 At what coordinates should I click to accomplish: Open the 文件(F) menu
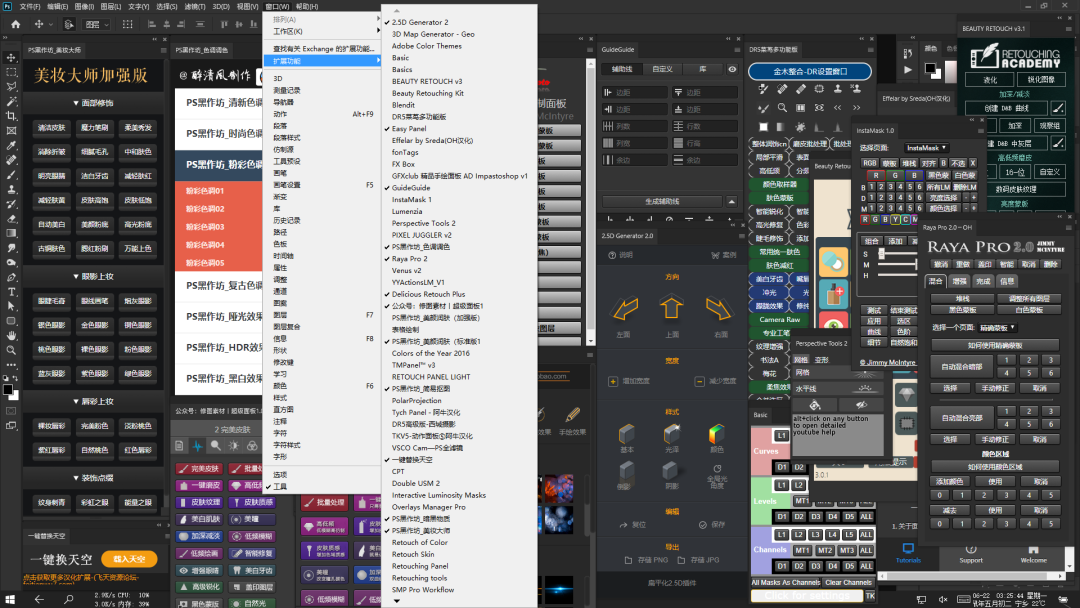point(30,6)
